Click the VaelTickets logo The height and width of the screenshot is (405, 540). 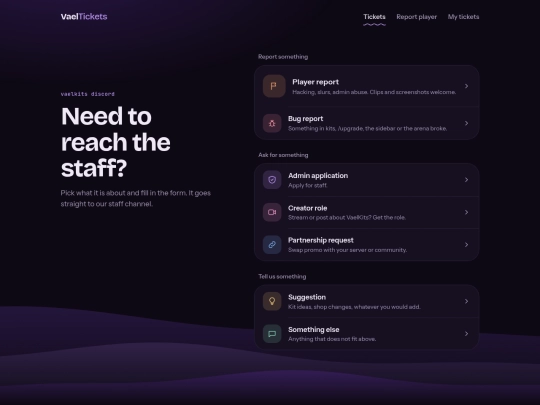pos(84,17)
